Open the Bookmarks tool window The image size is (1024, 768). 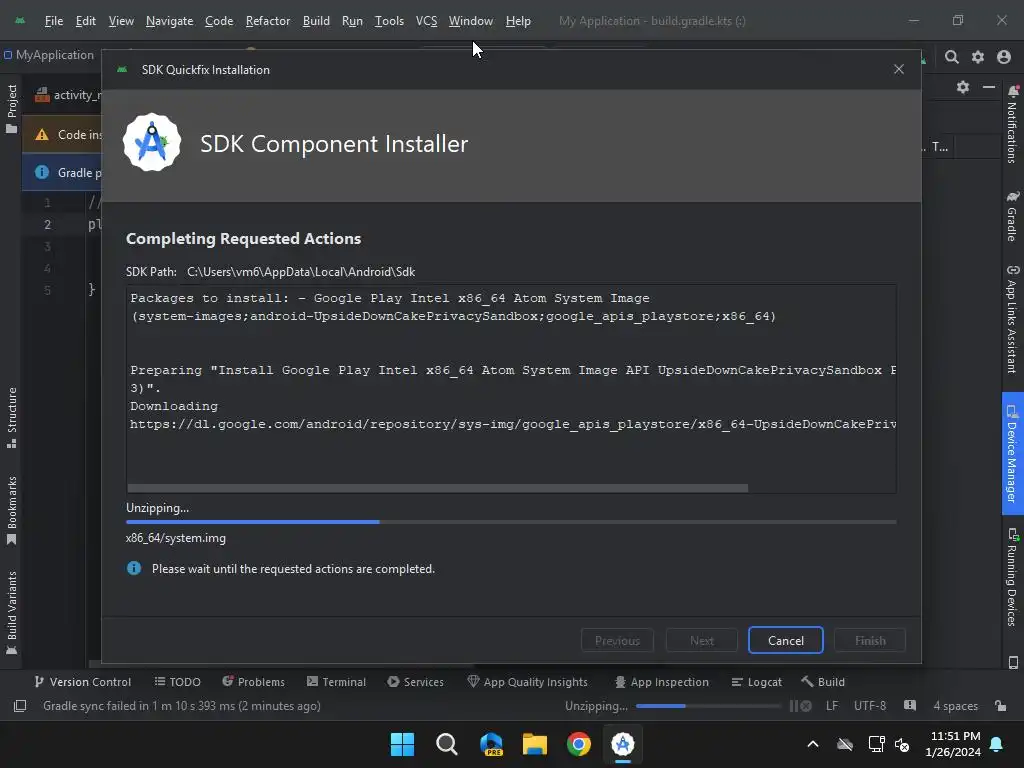(11, 511)
